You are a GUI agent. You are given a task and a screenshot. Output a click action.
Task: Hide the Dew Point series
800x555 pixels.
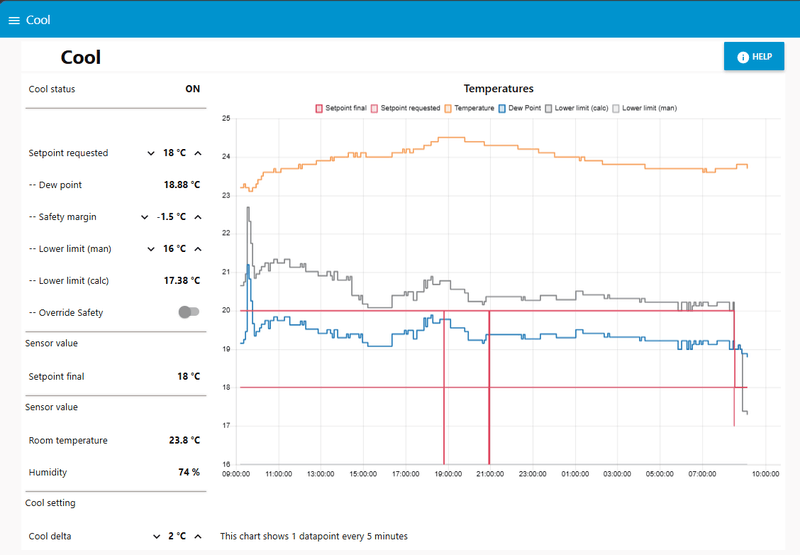[x=520, y=108]
